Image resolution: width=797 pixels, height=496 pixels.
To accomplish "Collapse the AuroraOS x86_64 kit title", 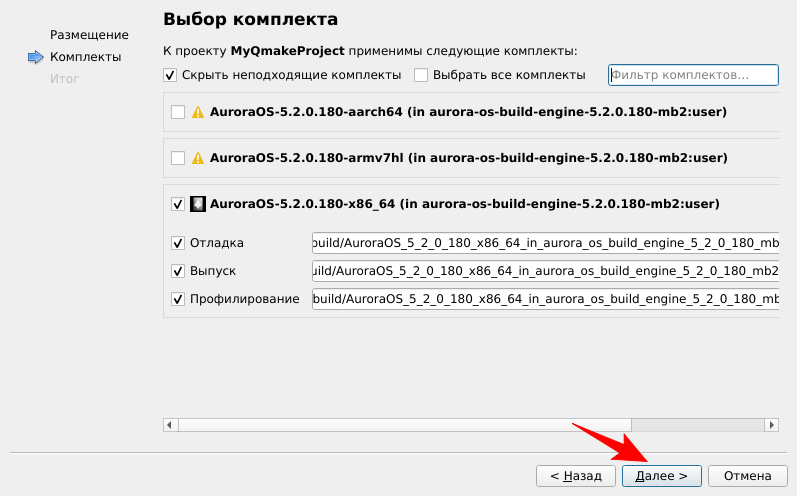I will click(x=464, y=204).
